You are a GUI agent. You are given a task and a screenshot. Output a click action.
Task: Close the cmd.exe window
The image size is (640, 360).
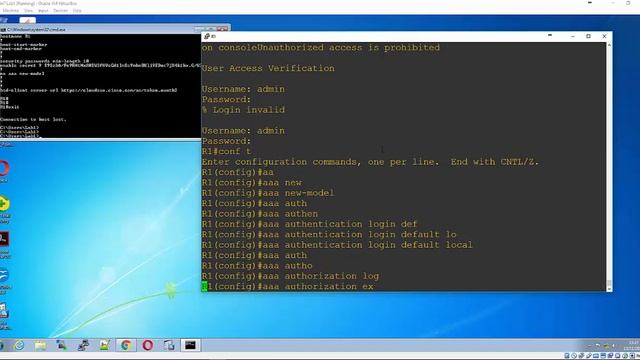(223, 29)
